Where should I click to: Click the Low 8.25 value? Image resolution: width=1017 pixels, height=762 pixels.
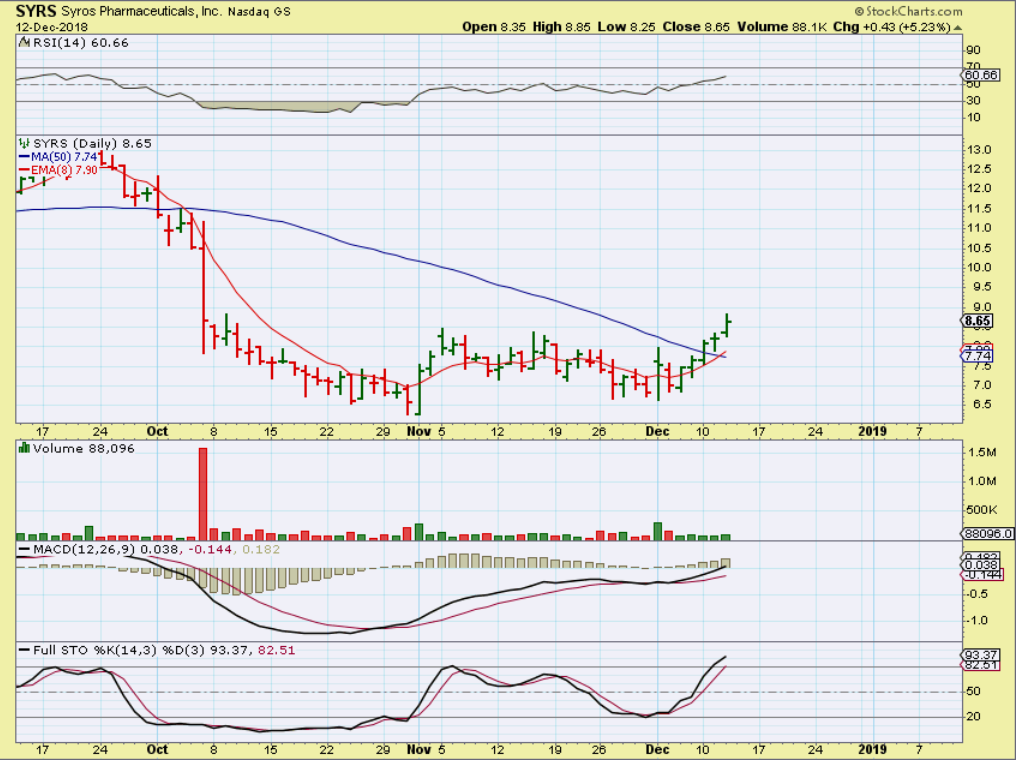pos(626,27)
